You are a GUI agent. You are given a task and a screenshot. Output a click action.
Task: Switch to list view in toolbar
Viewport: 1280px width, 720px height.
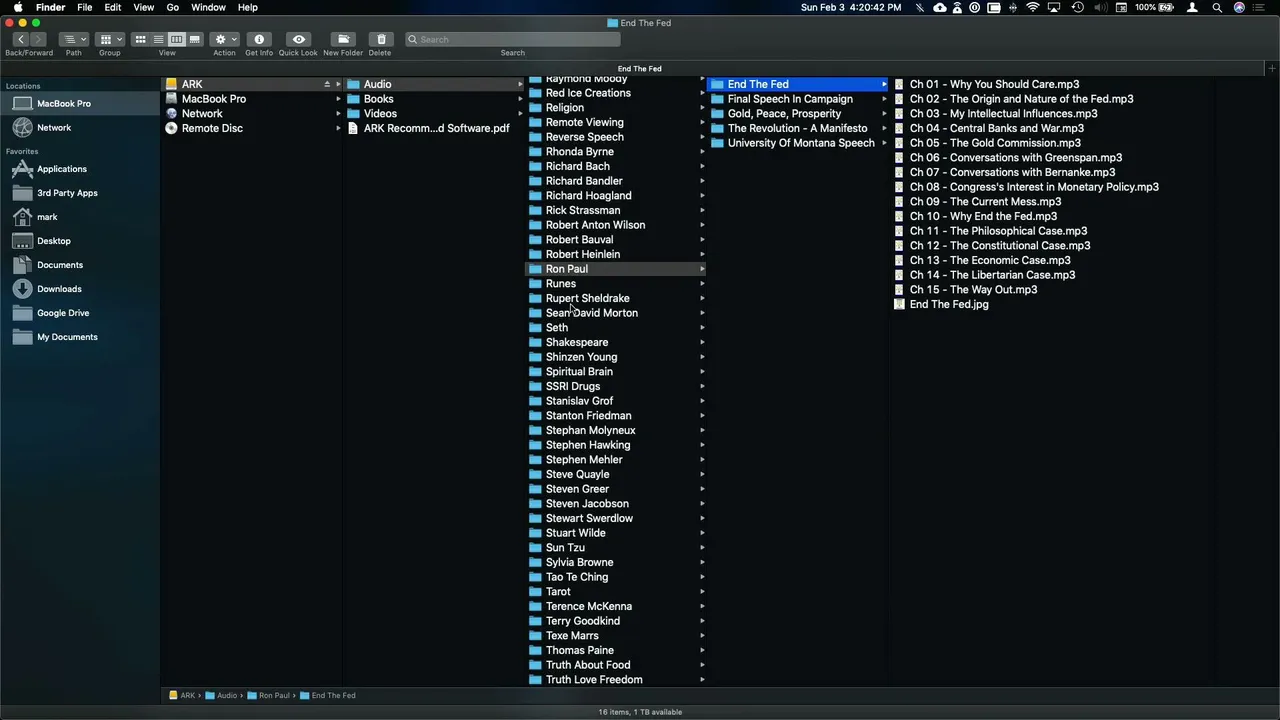point(158,39)
